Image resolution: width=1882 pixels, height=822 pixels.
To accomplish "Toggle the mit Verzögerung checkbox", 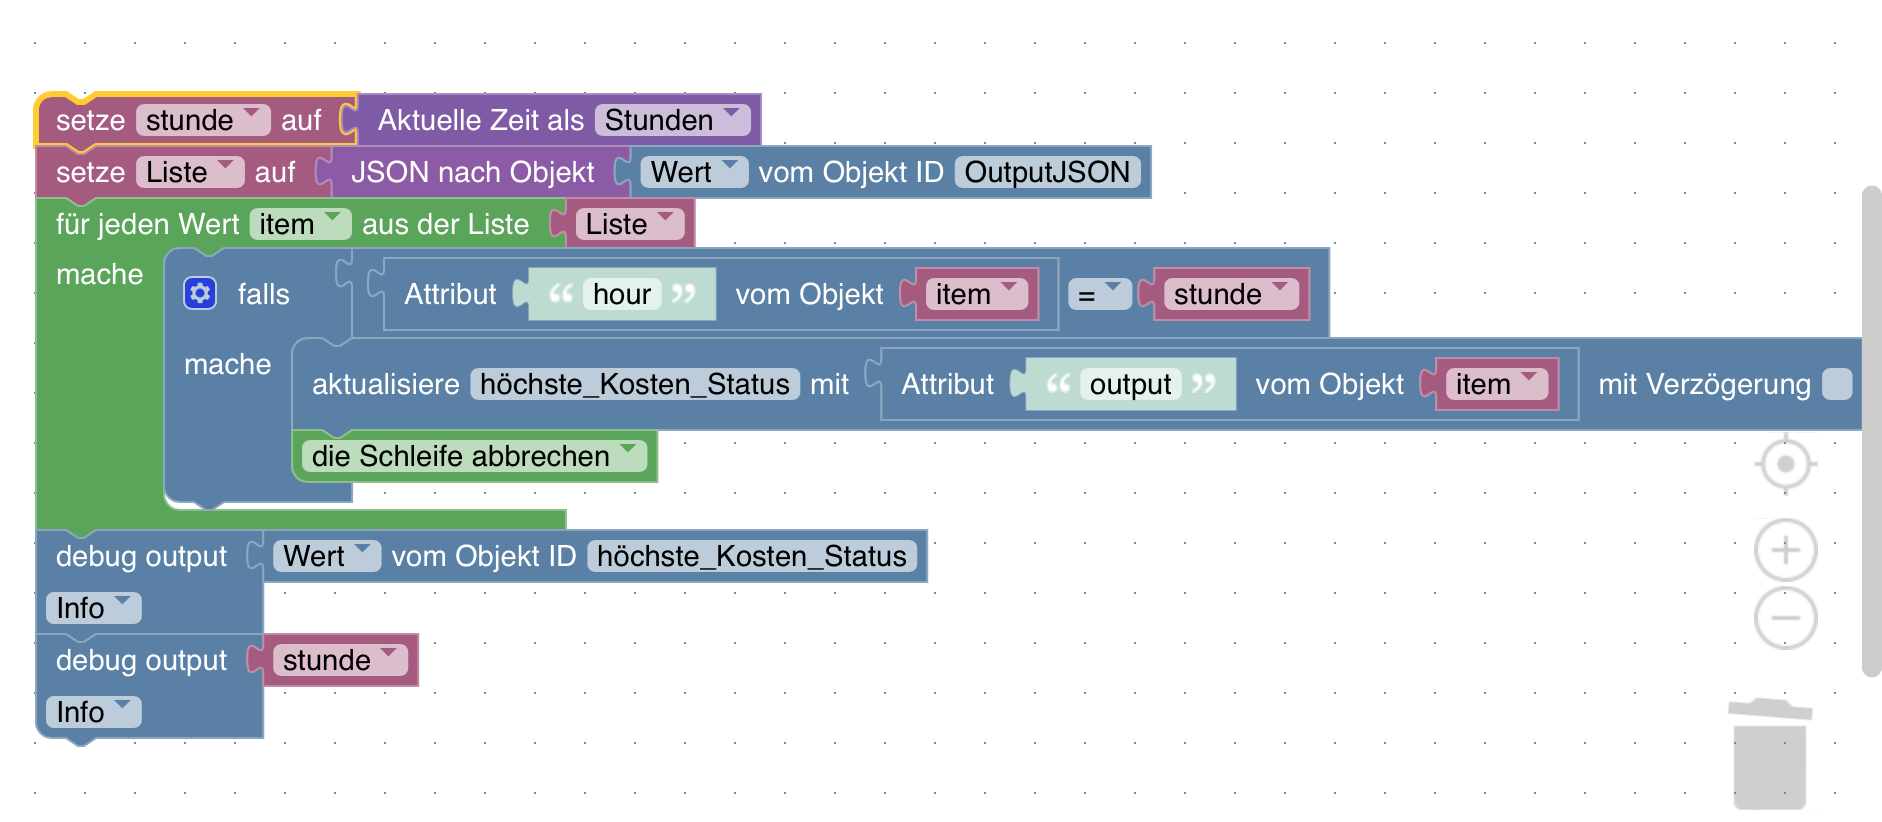I will [1836, 384].
